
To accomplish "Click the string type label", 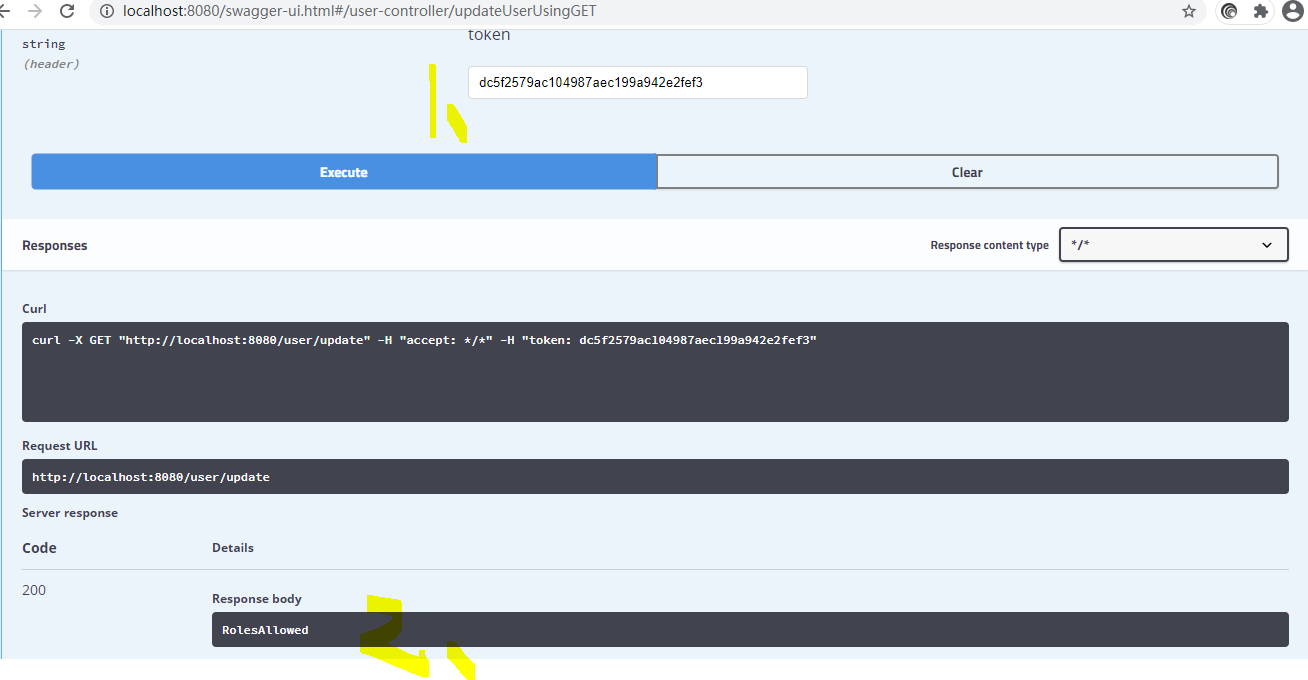I will [44, 44].
